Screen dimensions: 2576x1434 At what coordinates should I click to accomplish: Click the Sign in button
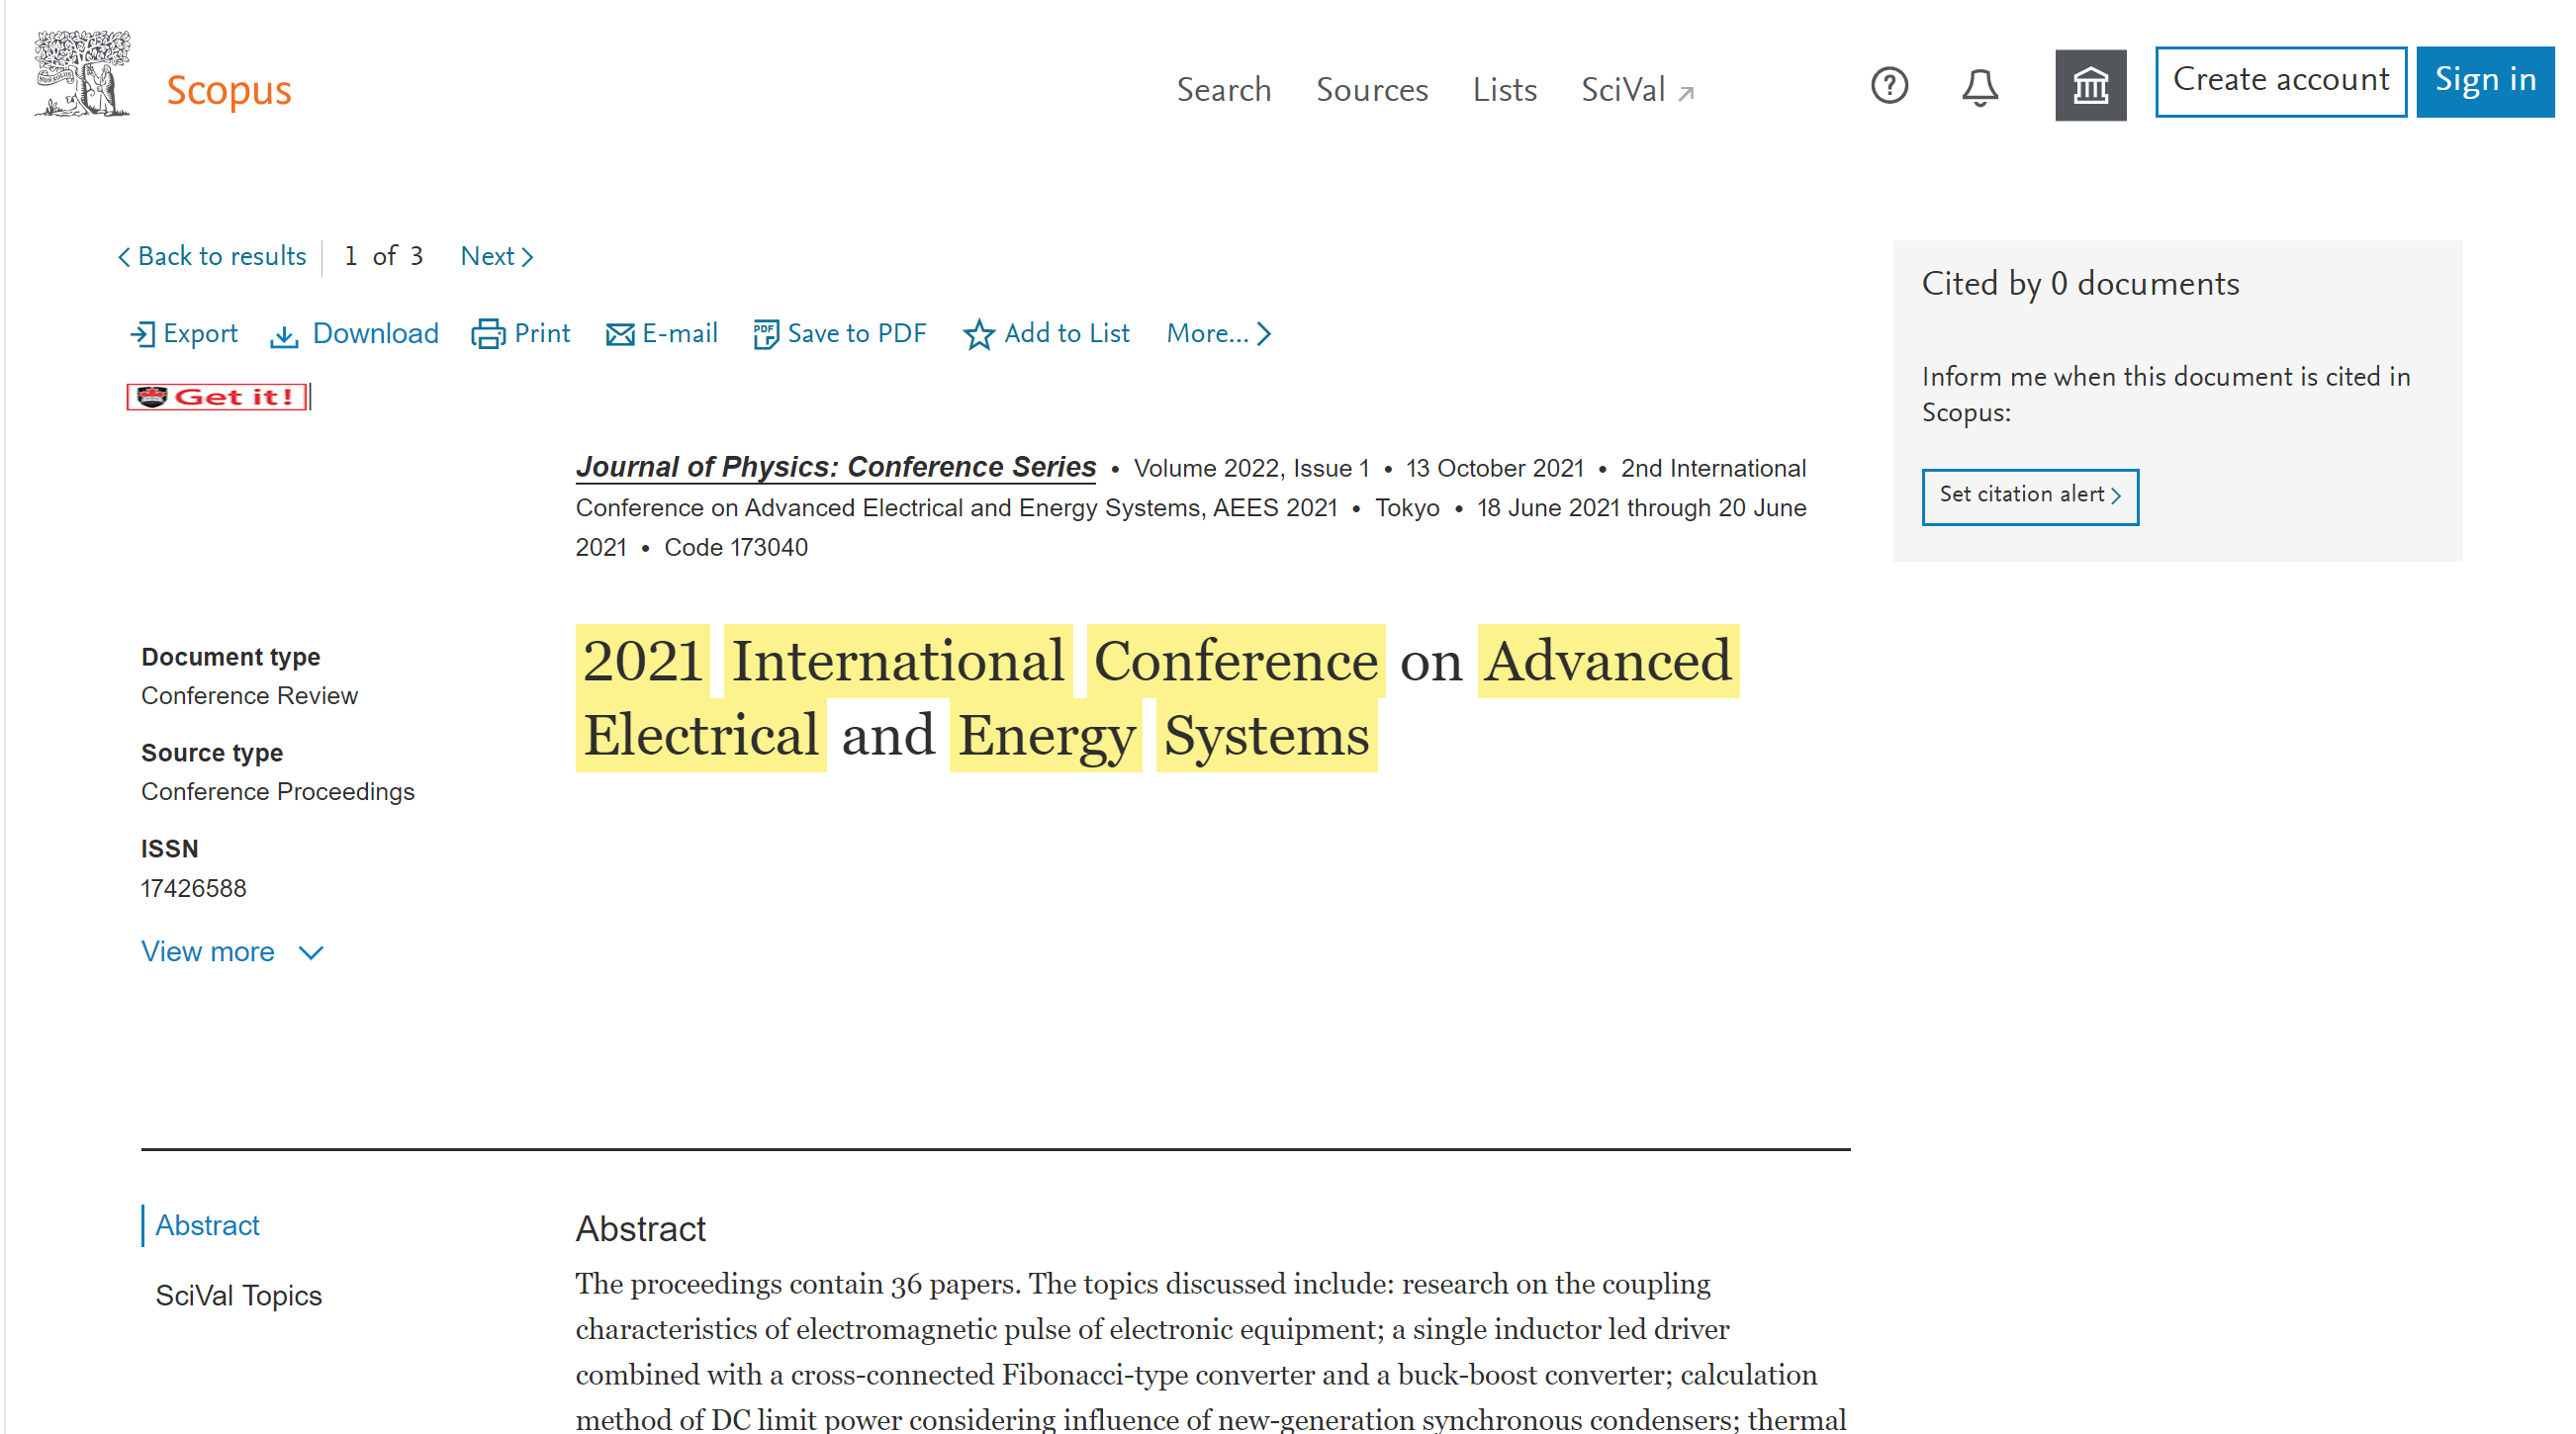click(x=2484, y=81)
